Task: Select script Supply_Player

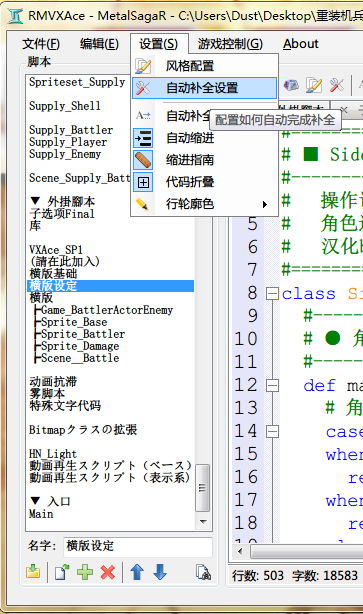Action: coord(68,142)
